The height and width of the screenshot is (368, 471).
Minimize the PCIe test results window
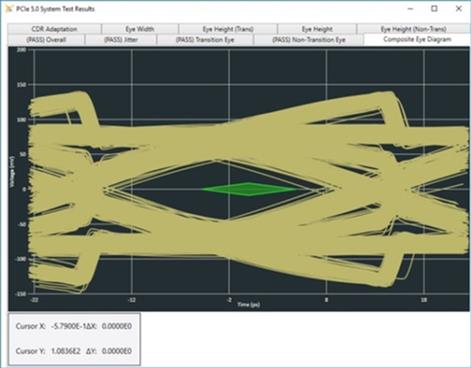point(411,9)
